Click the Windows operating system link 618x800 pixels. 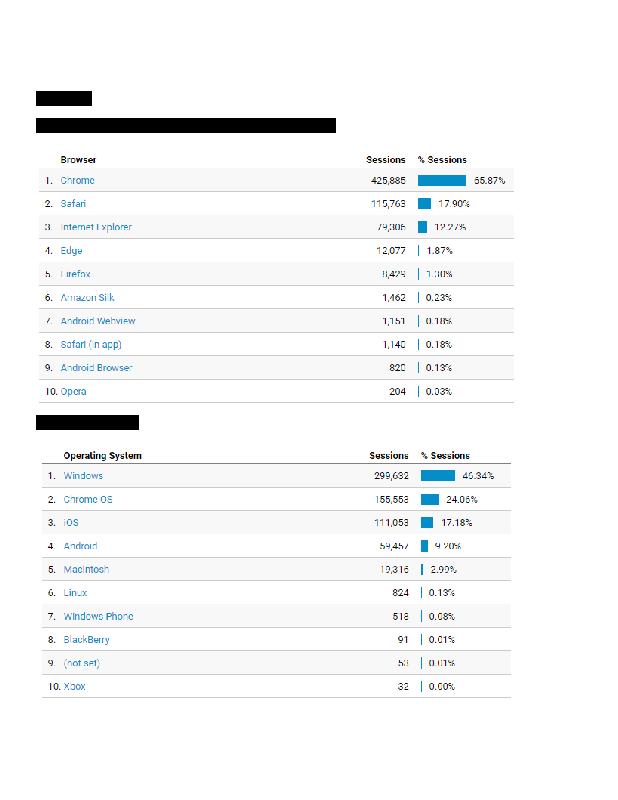(x=83, y=476)
